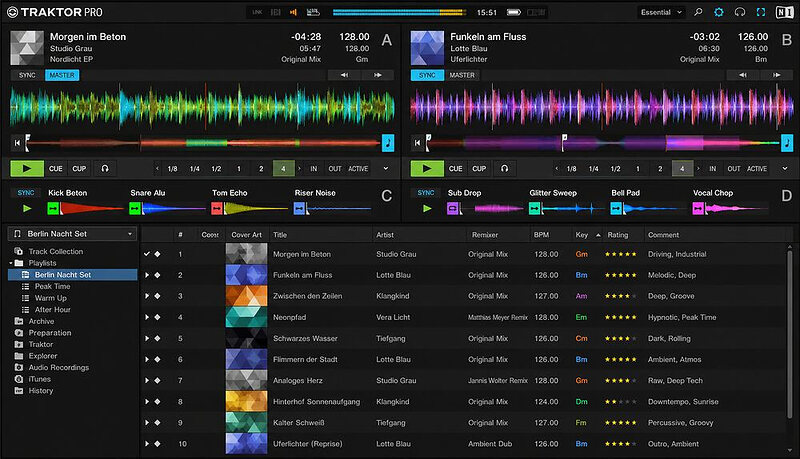Play Deck A with the green play button
800x459 pixels.
pyautogui.click(x=27, y=168)
